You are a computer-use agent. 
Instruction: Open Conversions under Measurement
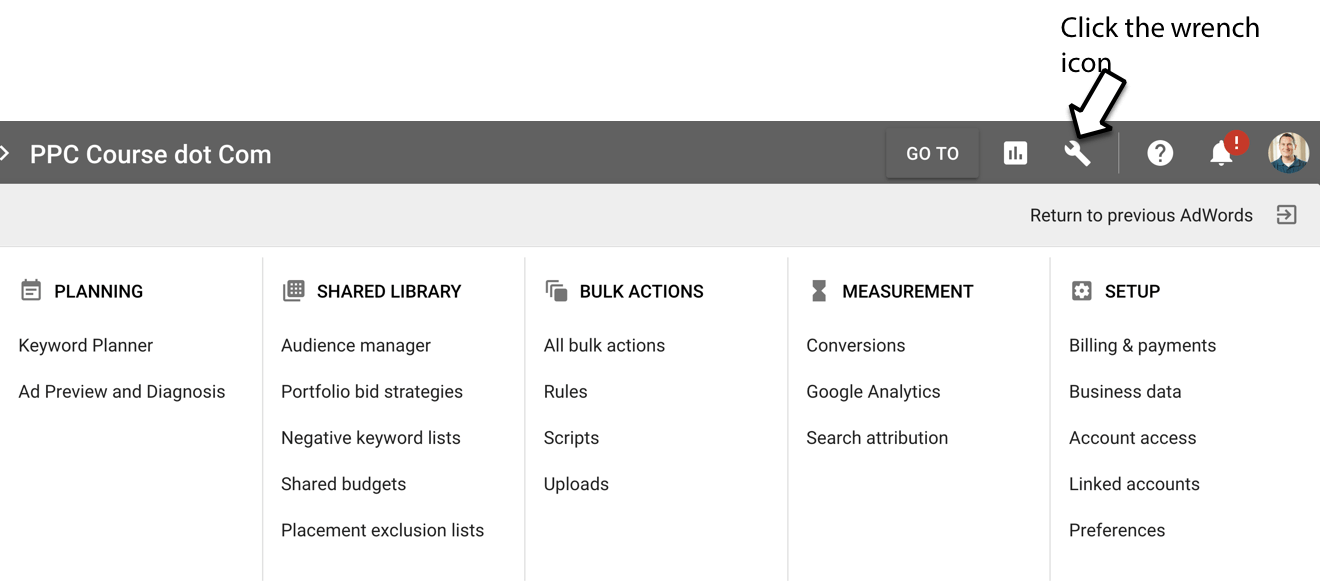(x=856, y=346)
